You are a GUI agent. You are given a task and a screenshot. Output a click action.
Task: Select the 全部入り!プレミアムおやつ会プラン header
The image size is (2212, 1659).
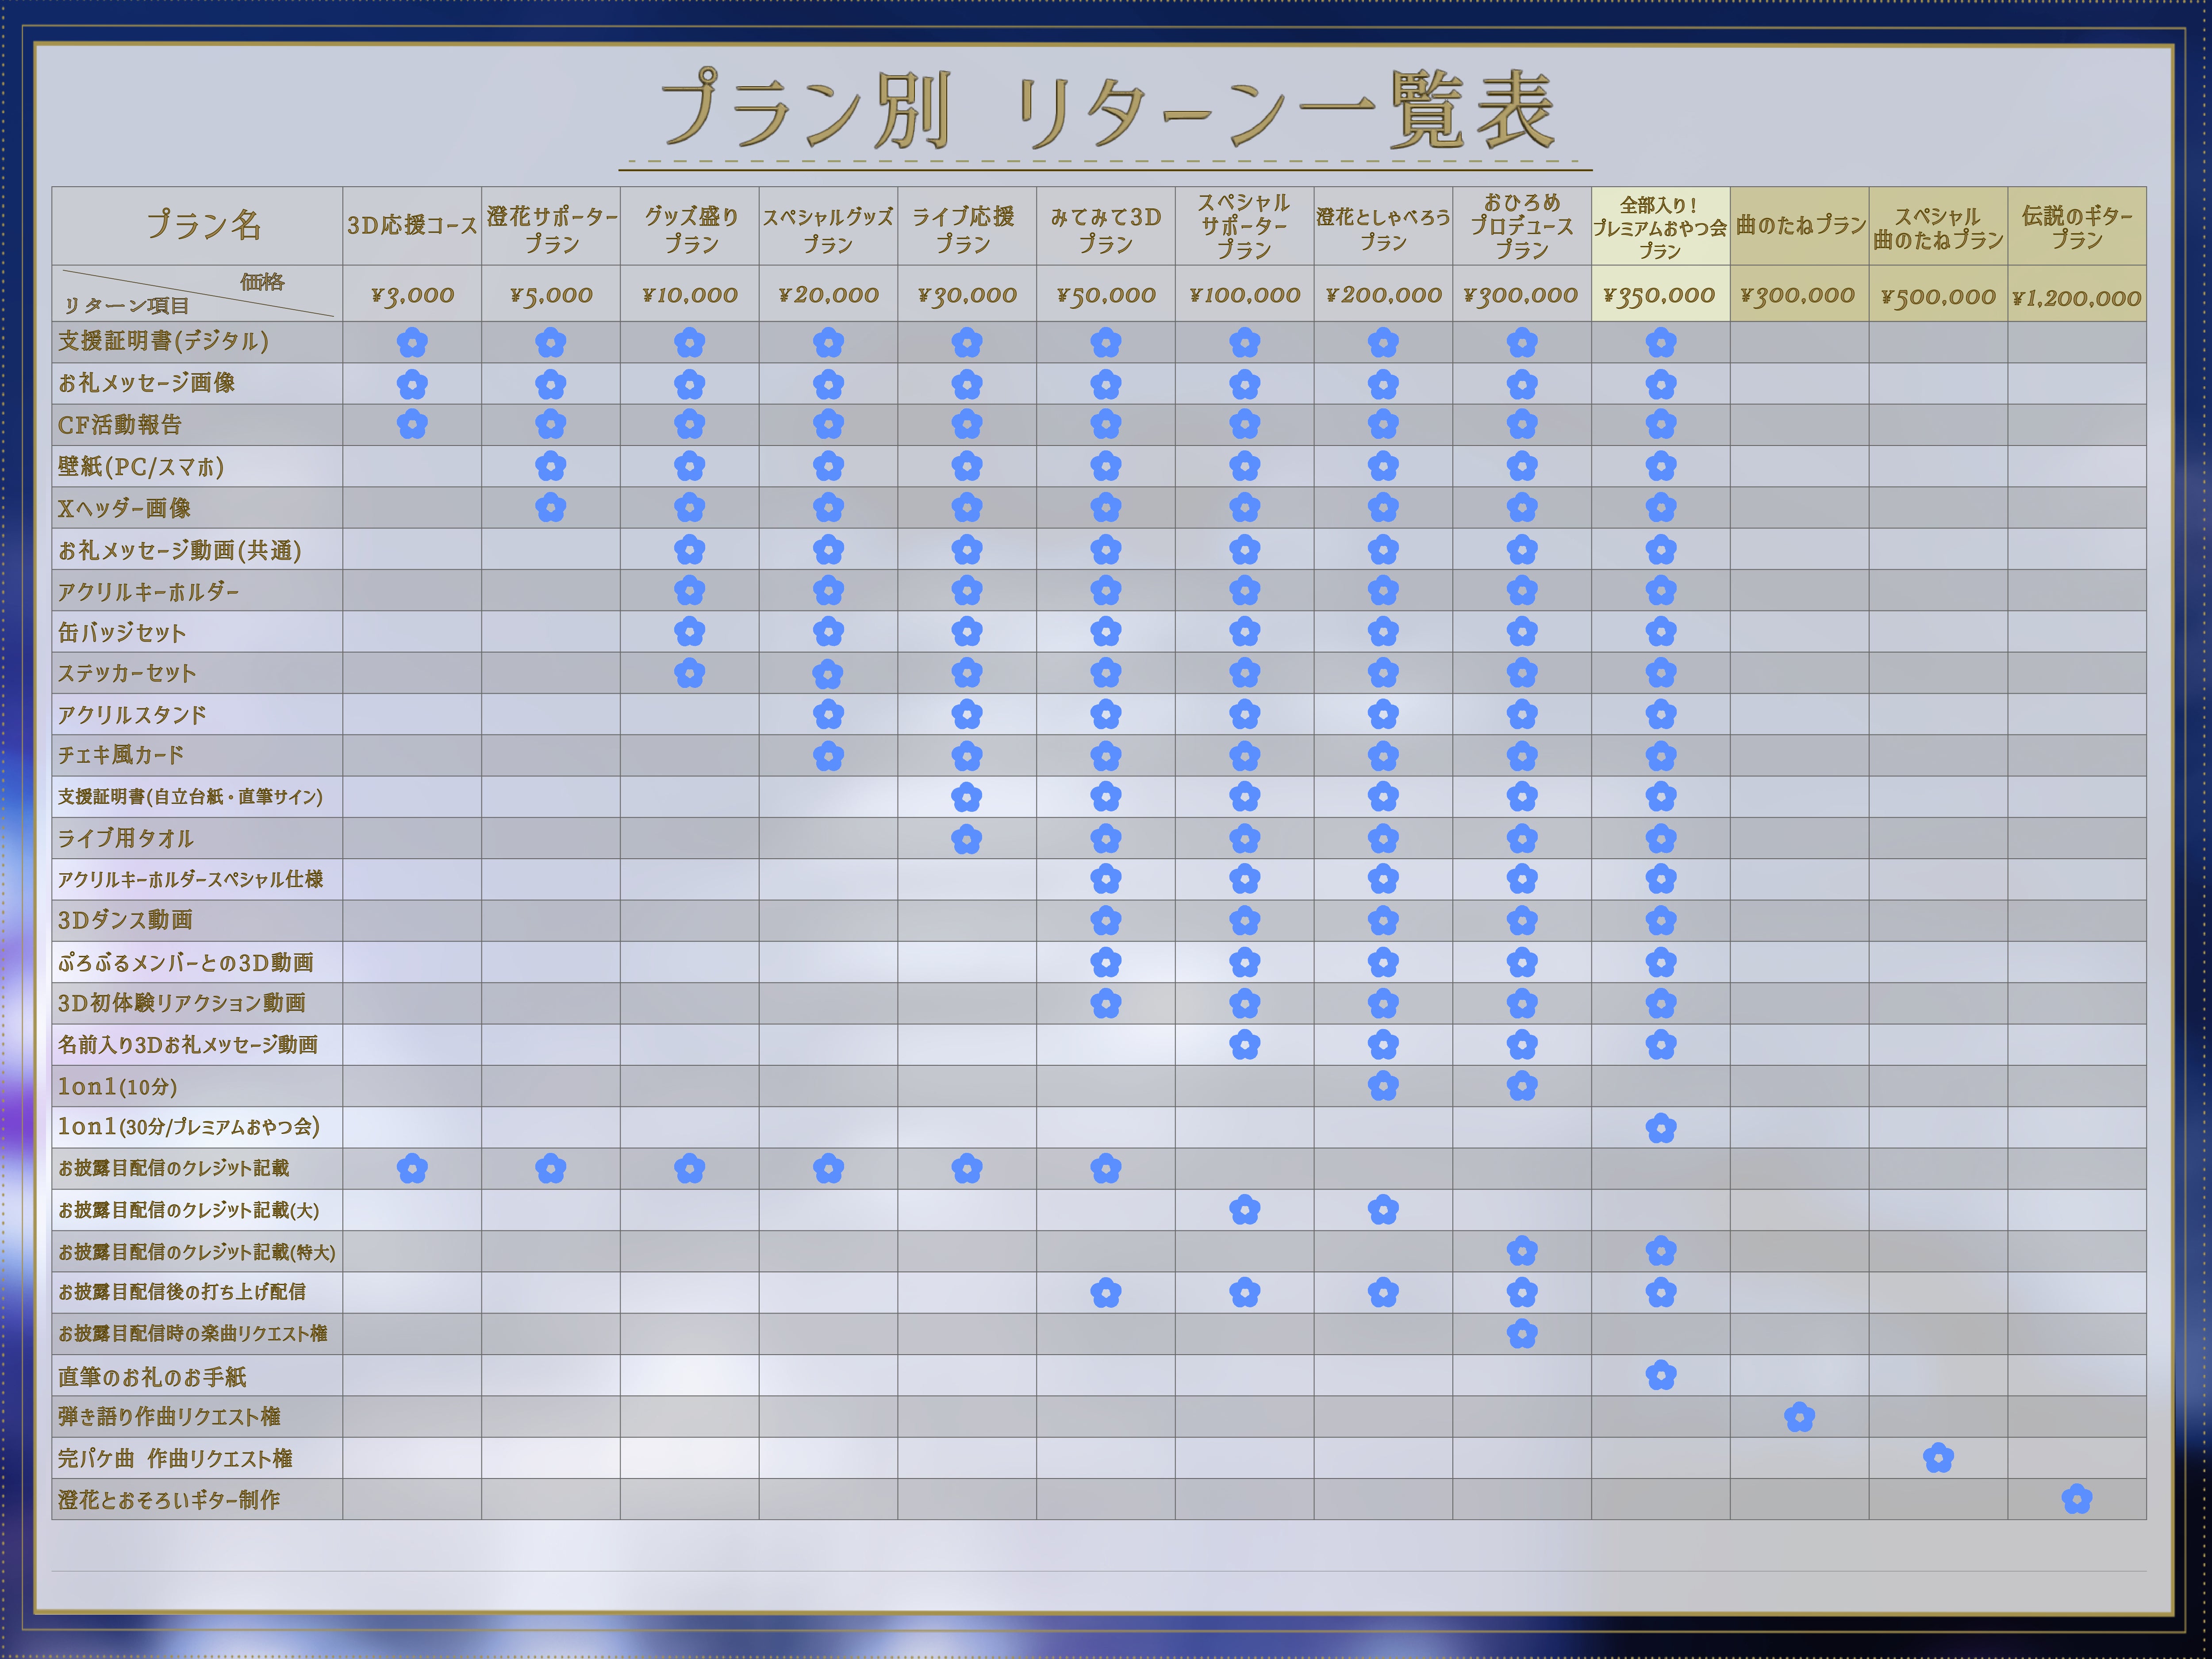tap(1661, 226)
